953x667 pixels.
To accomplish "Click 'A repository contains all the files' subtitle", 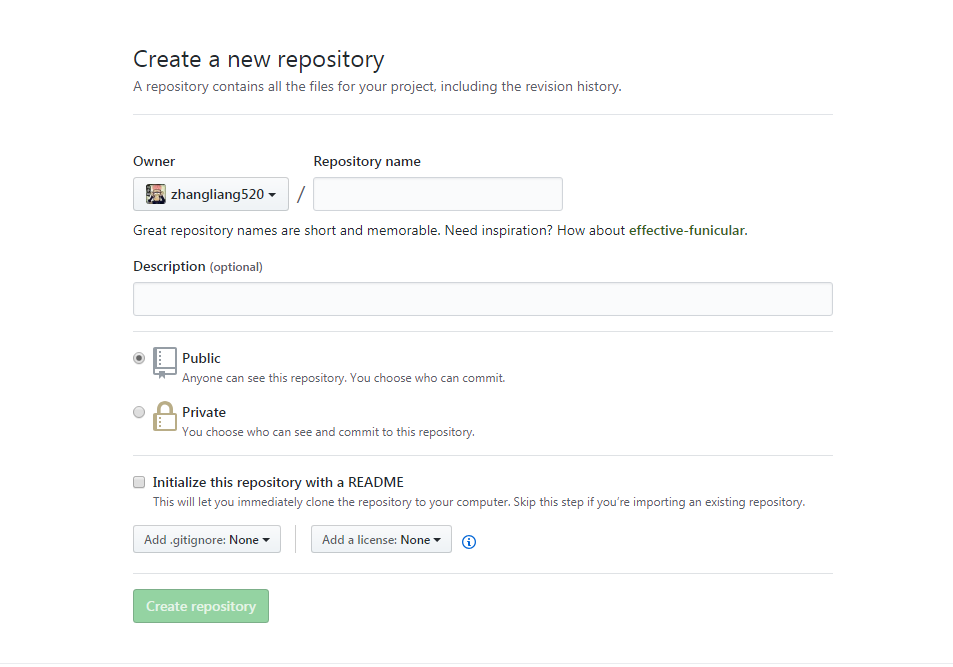I will click(x=377, y=86).
